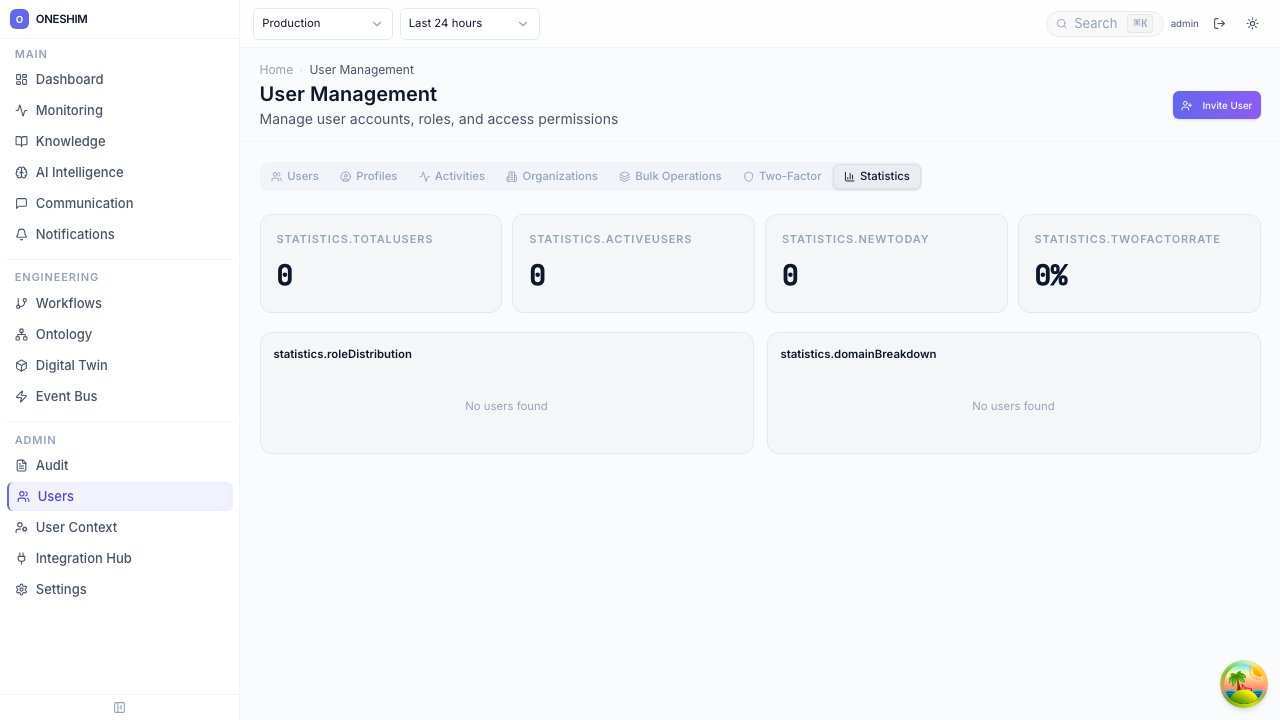Click the Invite User button
The height and width of the screenshot is (720, 1280).
(1216, 105)
